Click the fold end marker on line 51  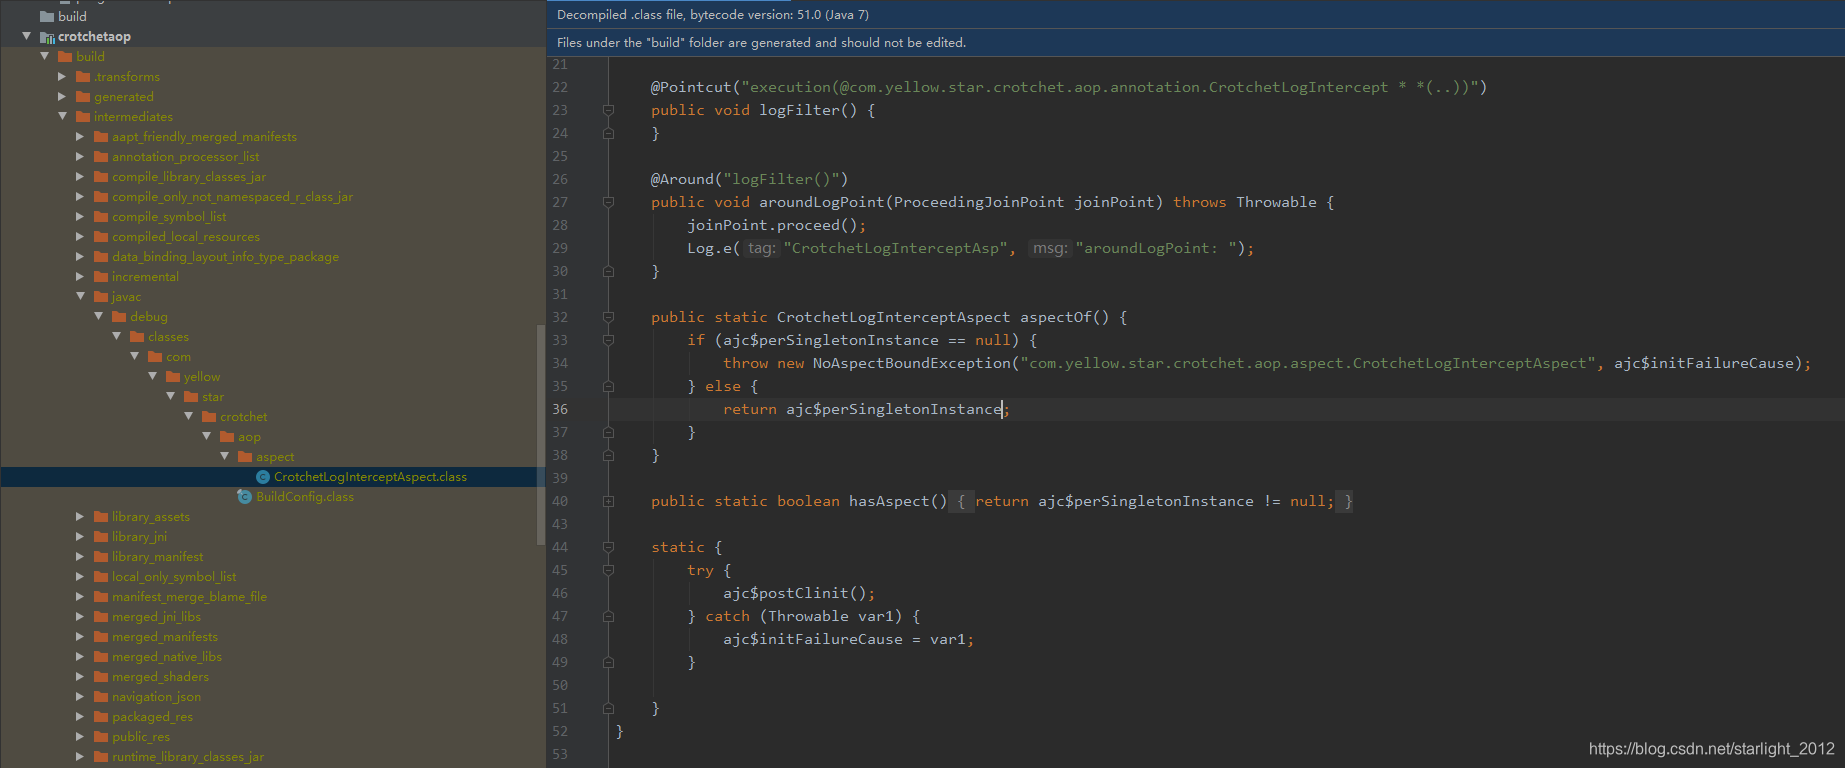pyautogui.click(x=608, y=708)
